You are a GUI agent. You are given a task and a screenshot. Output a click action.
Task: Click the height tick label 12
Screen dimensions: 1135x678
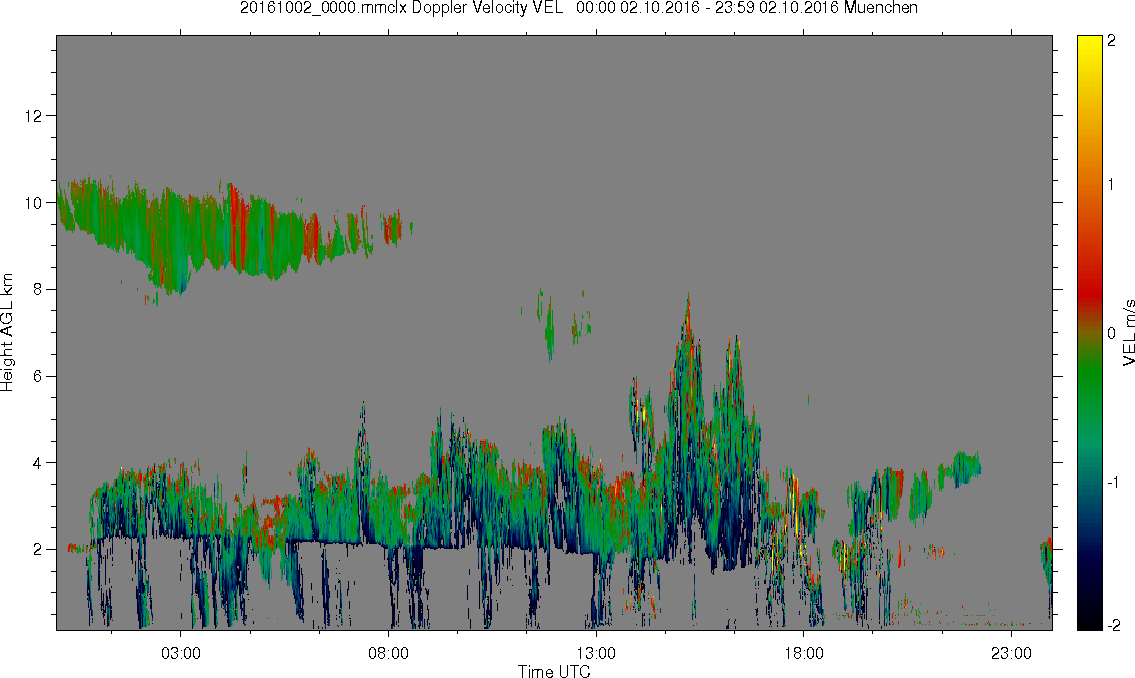pos(33,116)
